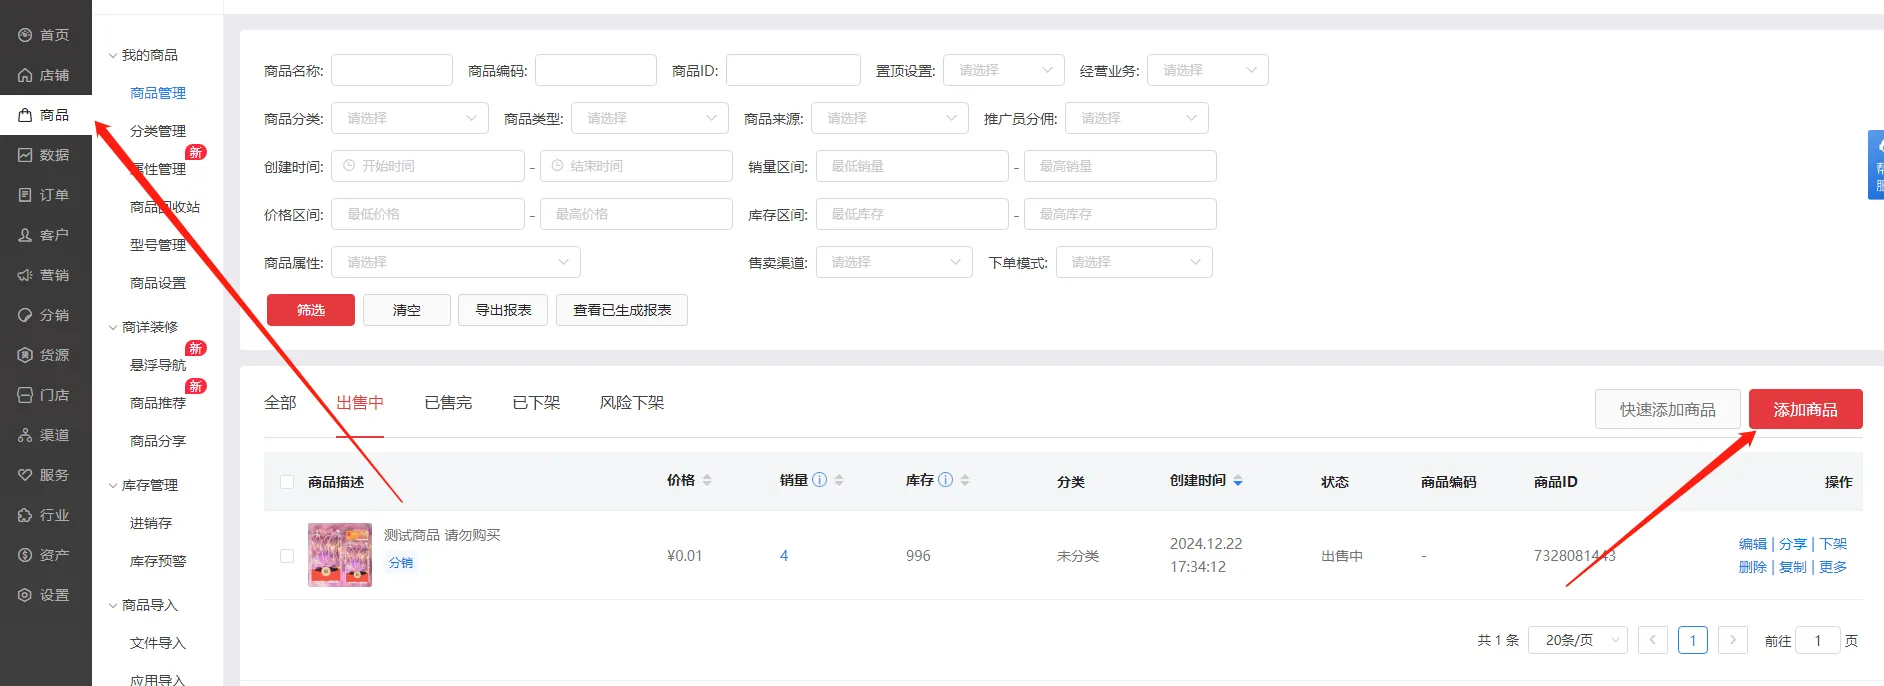
Task: Sort by 销量 column arrows
Action: point(839,480)
